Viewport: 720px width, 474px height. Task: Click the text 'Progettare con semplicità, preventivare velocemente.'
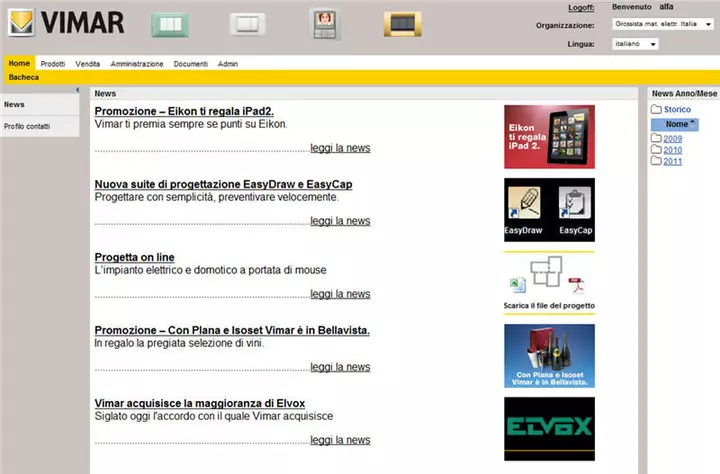pyautogui.click(x=216, y=197)
